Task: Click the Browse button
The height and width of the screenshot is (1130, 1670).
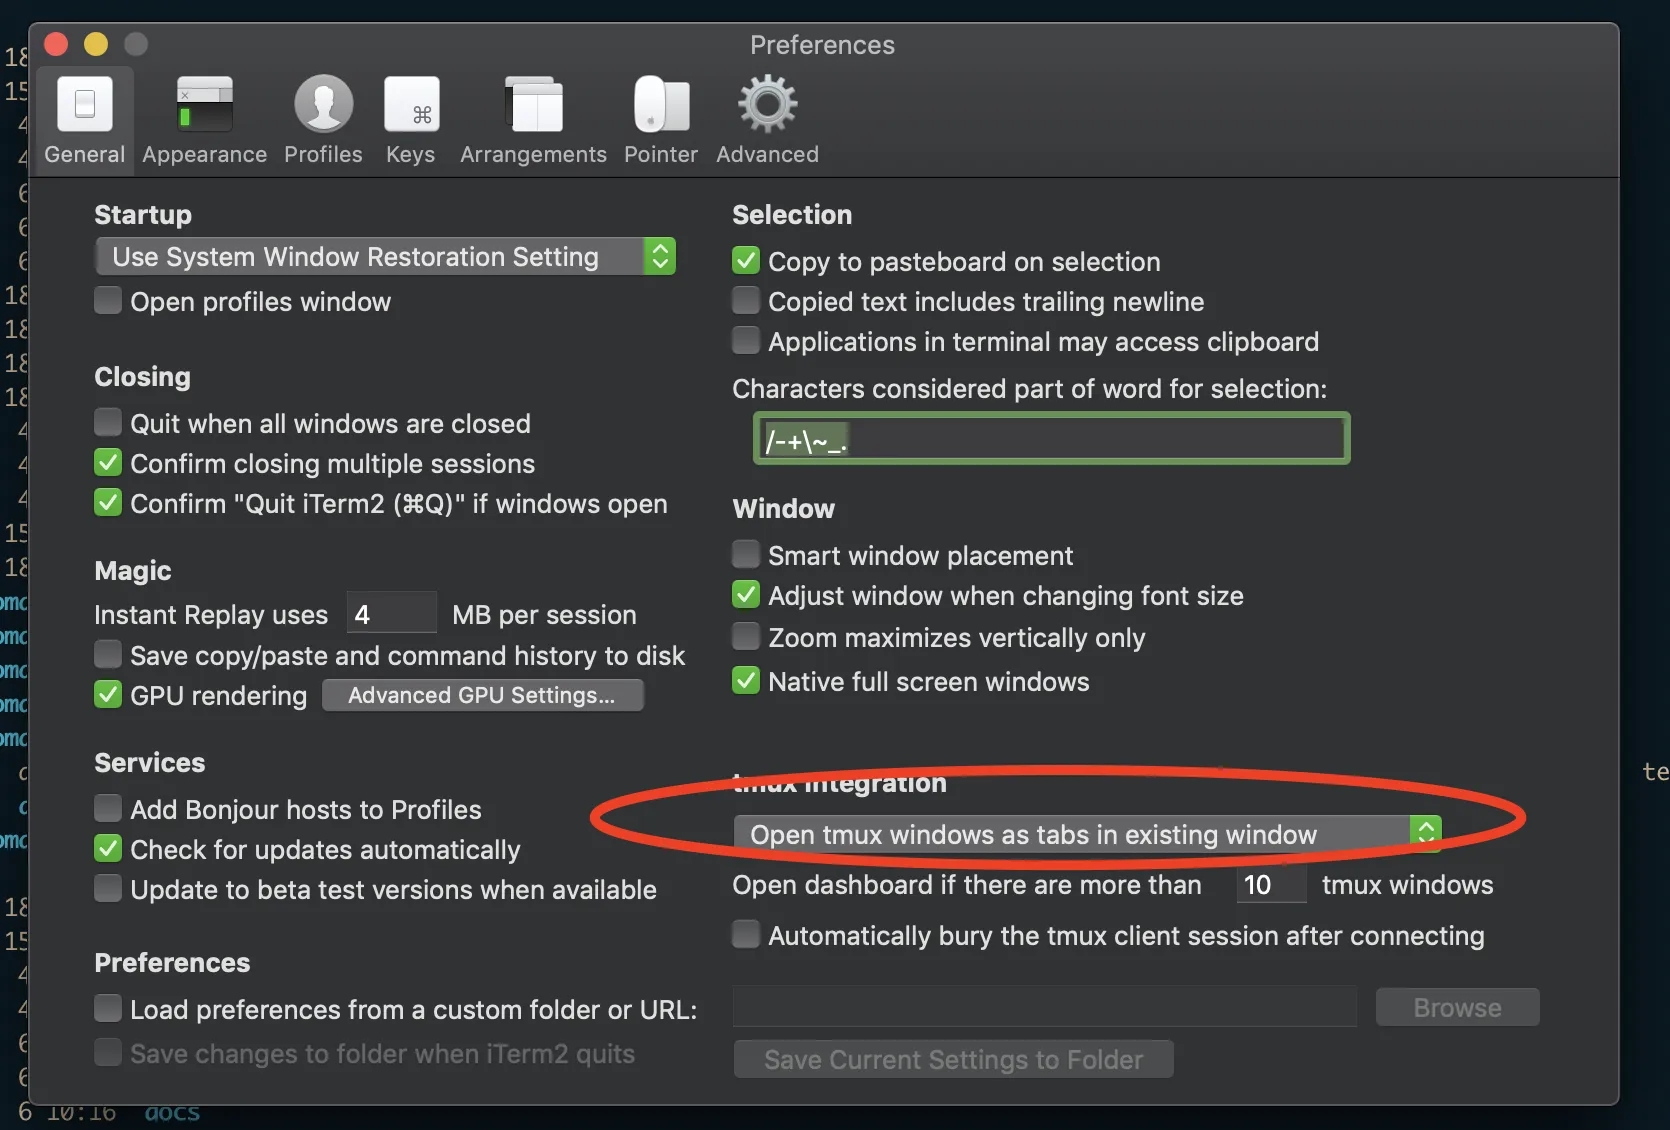Action: point(1457,1007)
